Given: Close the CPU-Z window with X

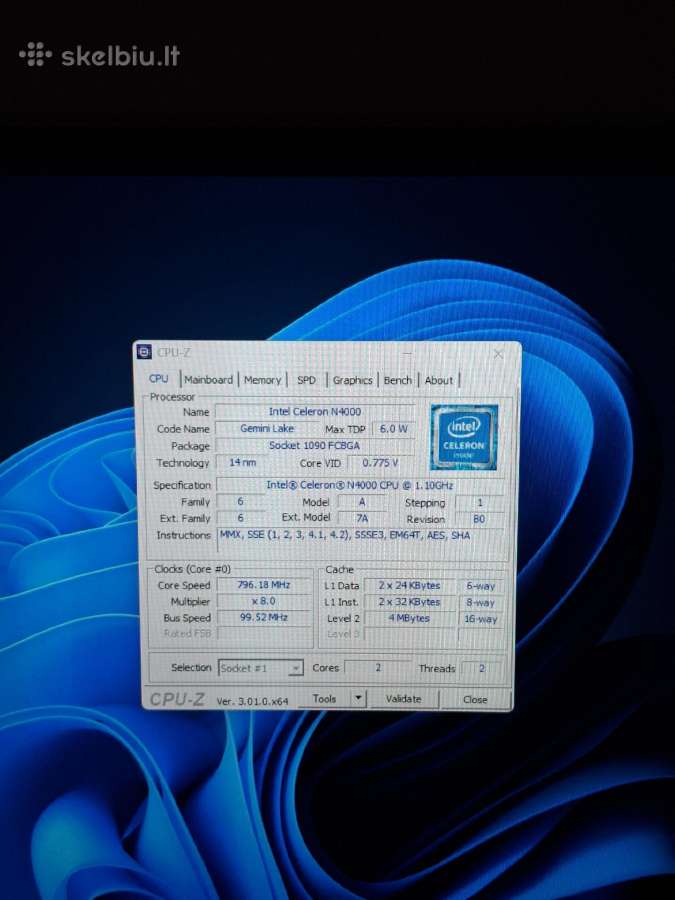Looking at the screenshot, I should (498, 354).
